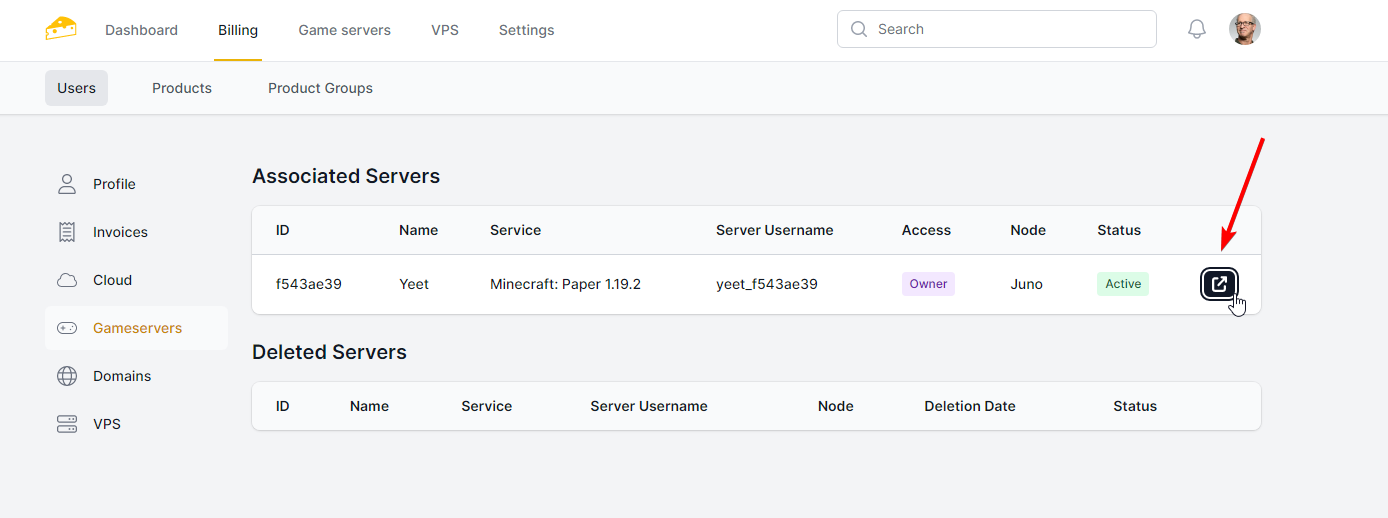Focus the Search input field
This screenshot has height=518, width=1388.
tap(1010, 29)
